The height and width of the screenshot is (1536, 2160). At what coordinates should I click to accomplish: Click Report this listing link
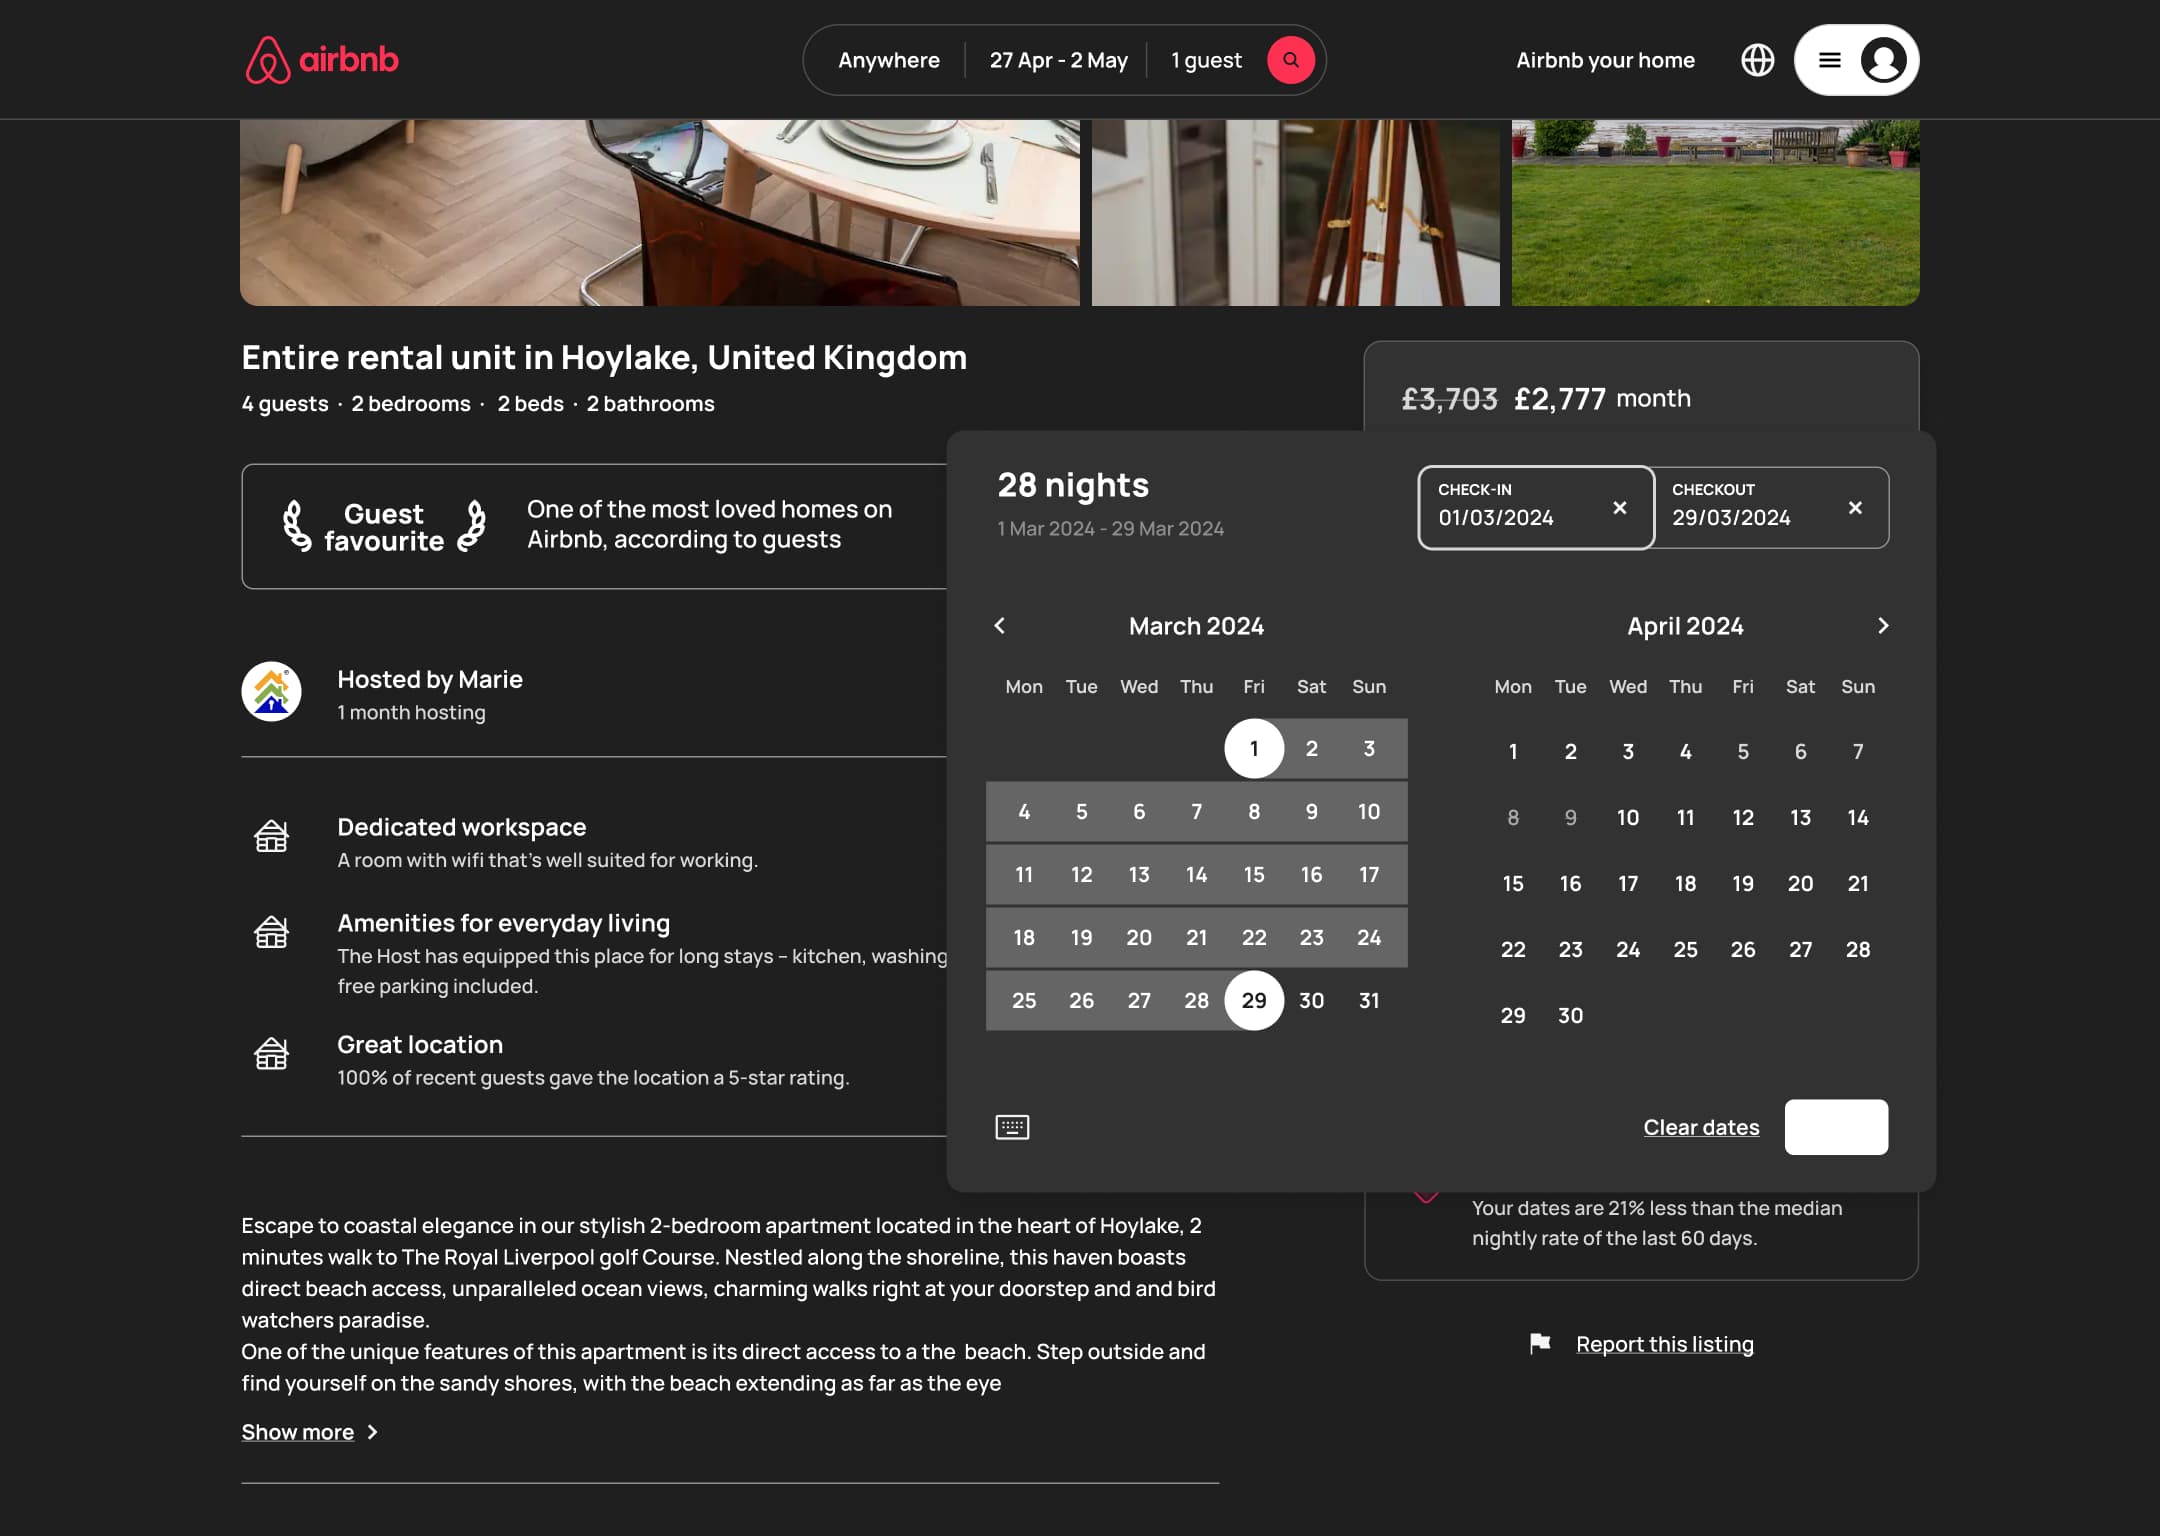pyautogui.click(x=1664, y=1344)
